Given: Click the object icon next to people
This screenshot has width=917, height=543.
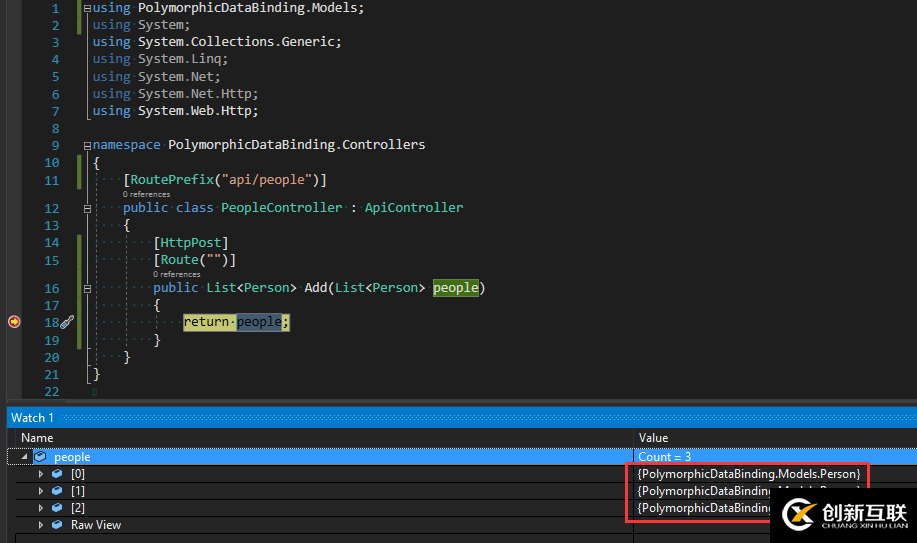Looking at the screenshot, I should point(40,456).
